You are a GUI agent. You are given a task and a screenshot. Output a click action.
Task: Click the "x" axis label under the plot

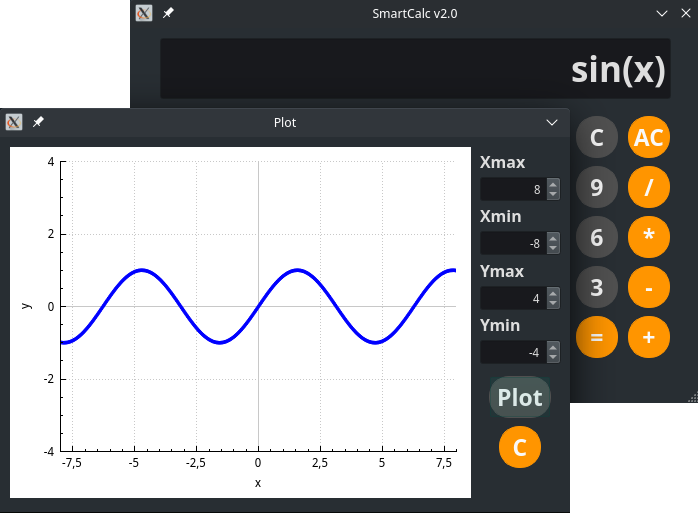[258, 483]
